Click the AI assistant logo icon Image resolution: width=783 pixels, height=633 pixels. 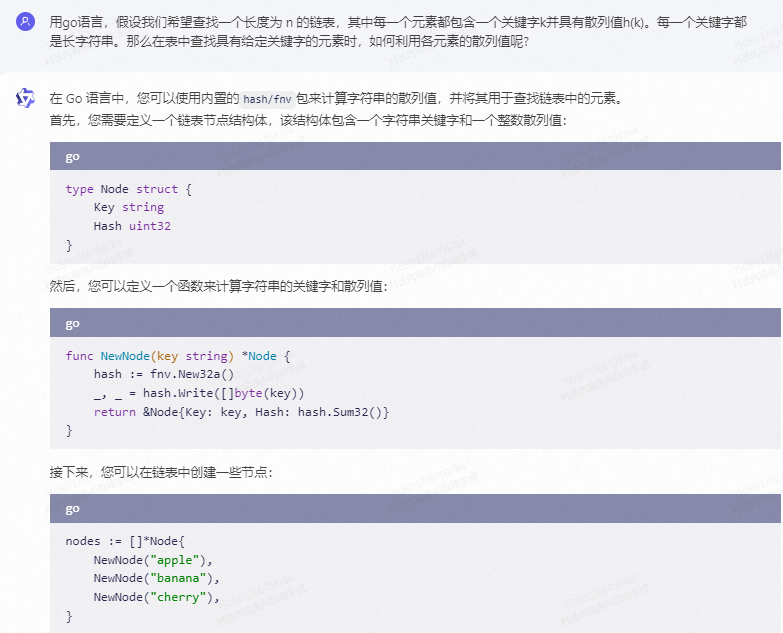(25, 98)
